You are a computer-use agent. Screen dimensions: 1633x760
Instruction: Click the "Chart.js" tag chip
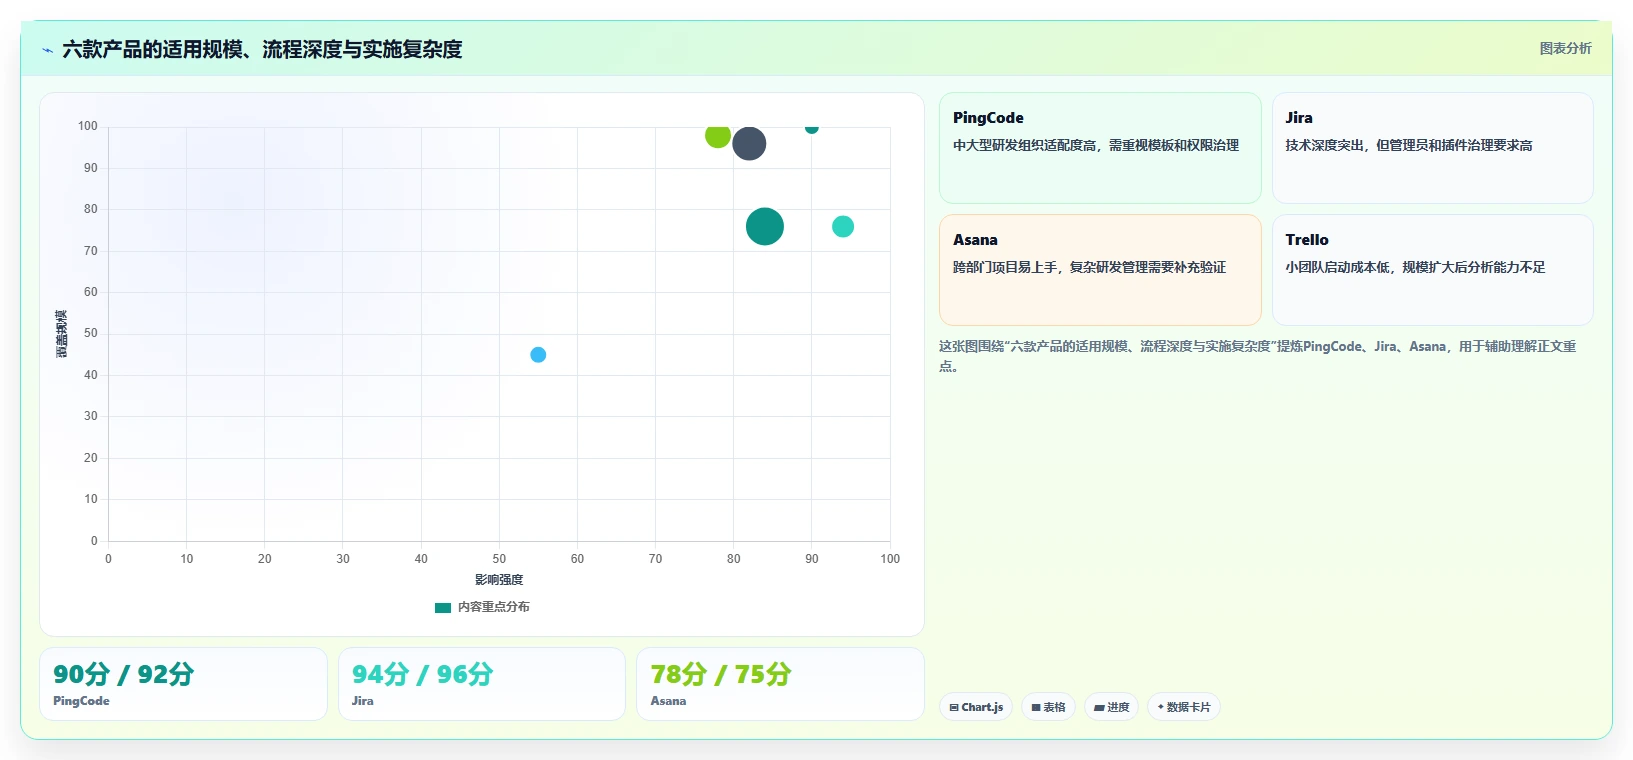tap(976, 707)
